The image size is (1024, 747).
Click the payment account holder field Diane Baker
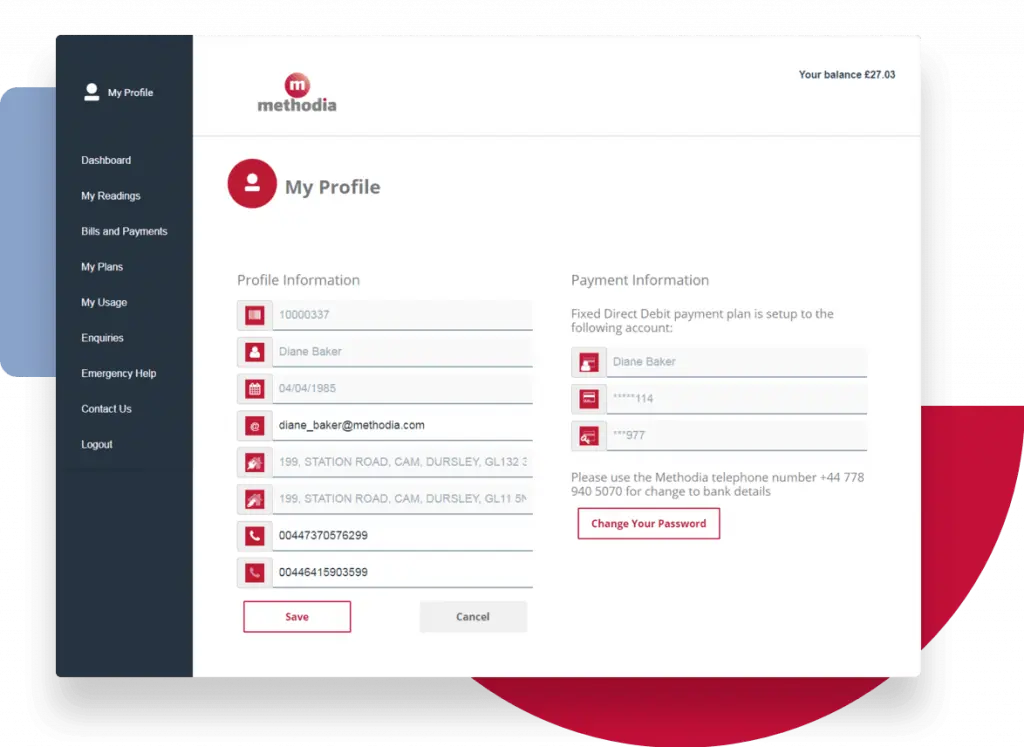click(737, 362)
